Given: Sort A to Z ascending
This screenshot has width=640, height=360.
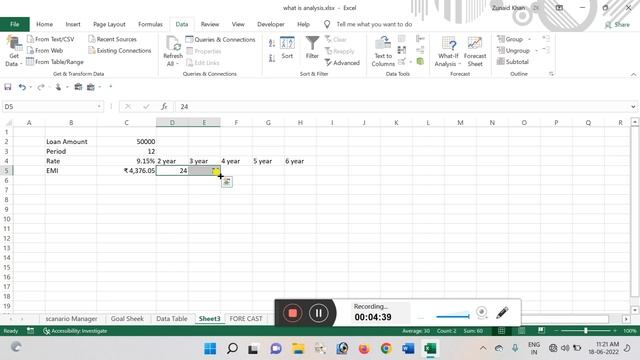Looking at the screenshot, I should (272, 44).
